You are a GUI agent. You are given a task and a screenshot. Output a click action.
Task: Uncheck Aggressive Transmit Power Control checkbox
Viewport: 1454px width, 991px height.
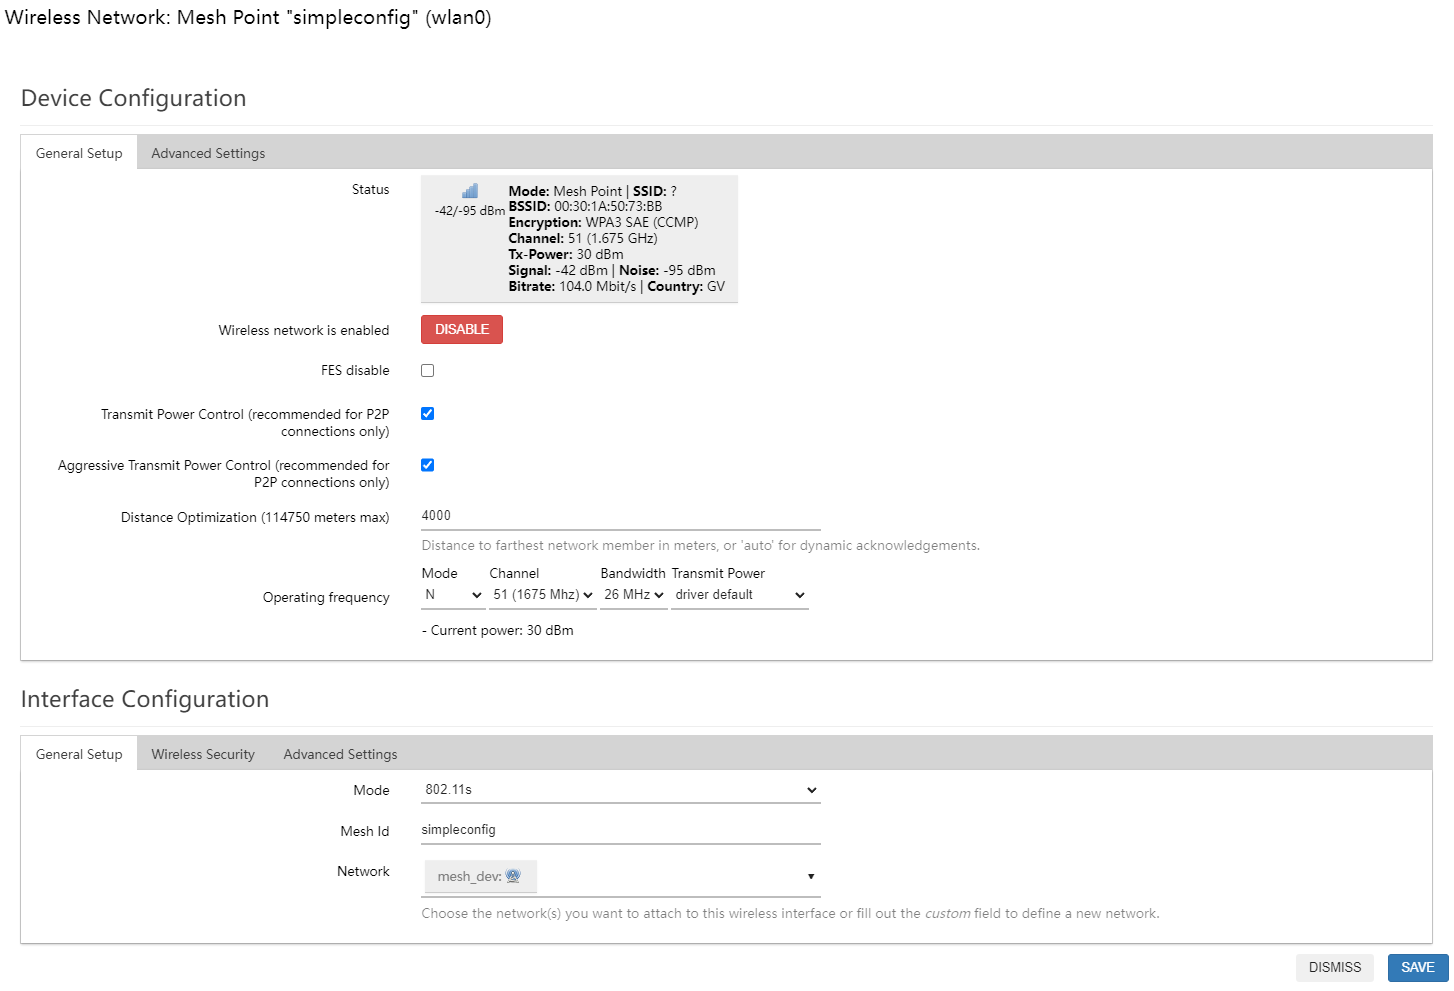click(428, 465)
